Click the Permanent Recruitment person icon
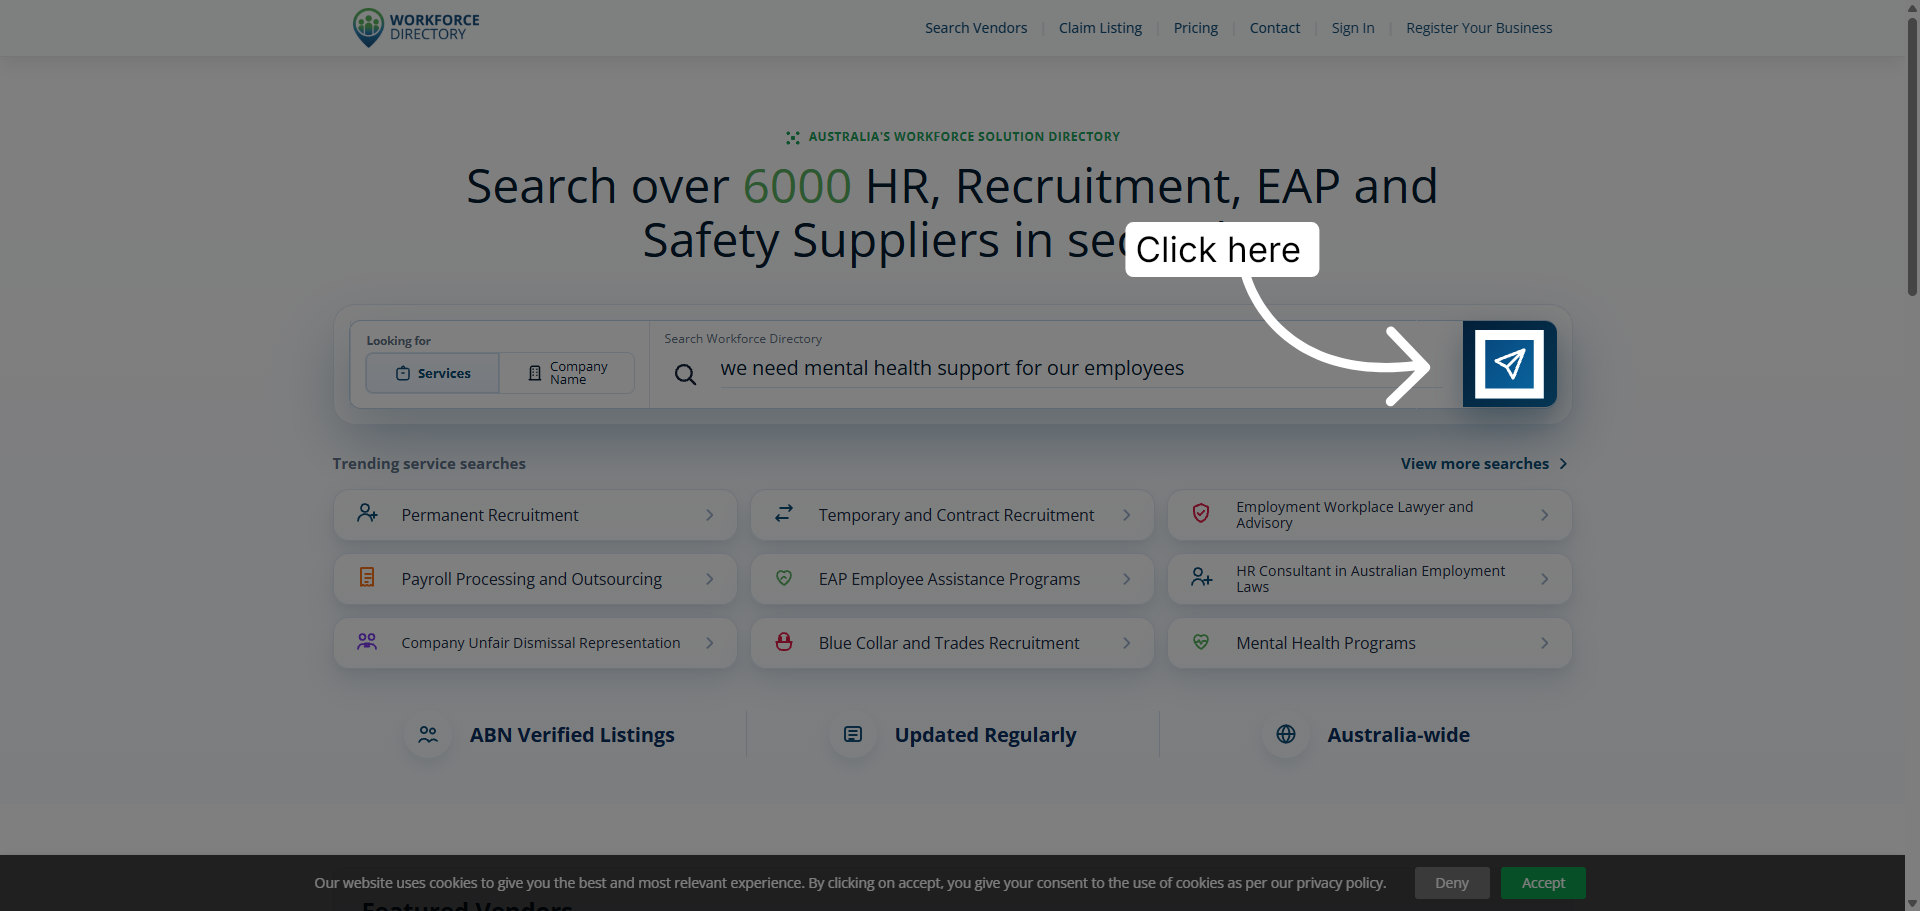This screenshot has height=911, width=1920. tap(367, 514)
